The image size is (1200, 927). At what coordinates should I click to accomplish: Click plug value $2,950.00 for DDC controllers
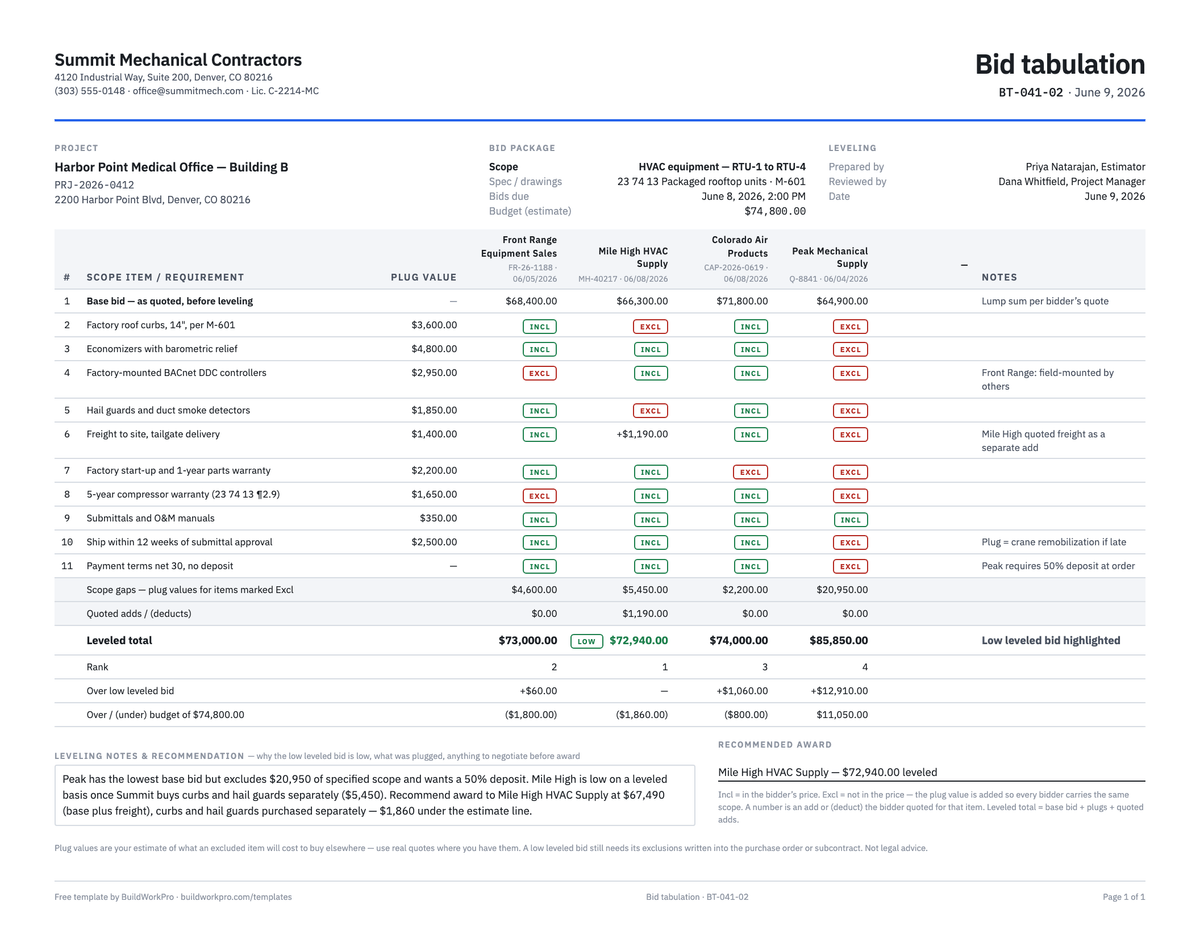click(x=434, y=373)
